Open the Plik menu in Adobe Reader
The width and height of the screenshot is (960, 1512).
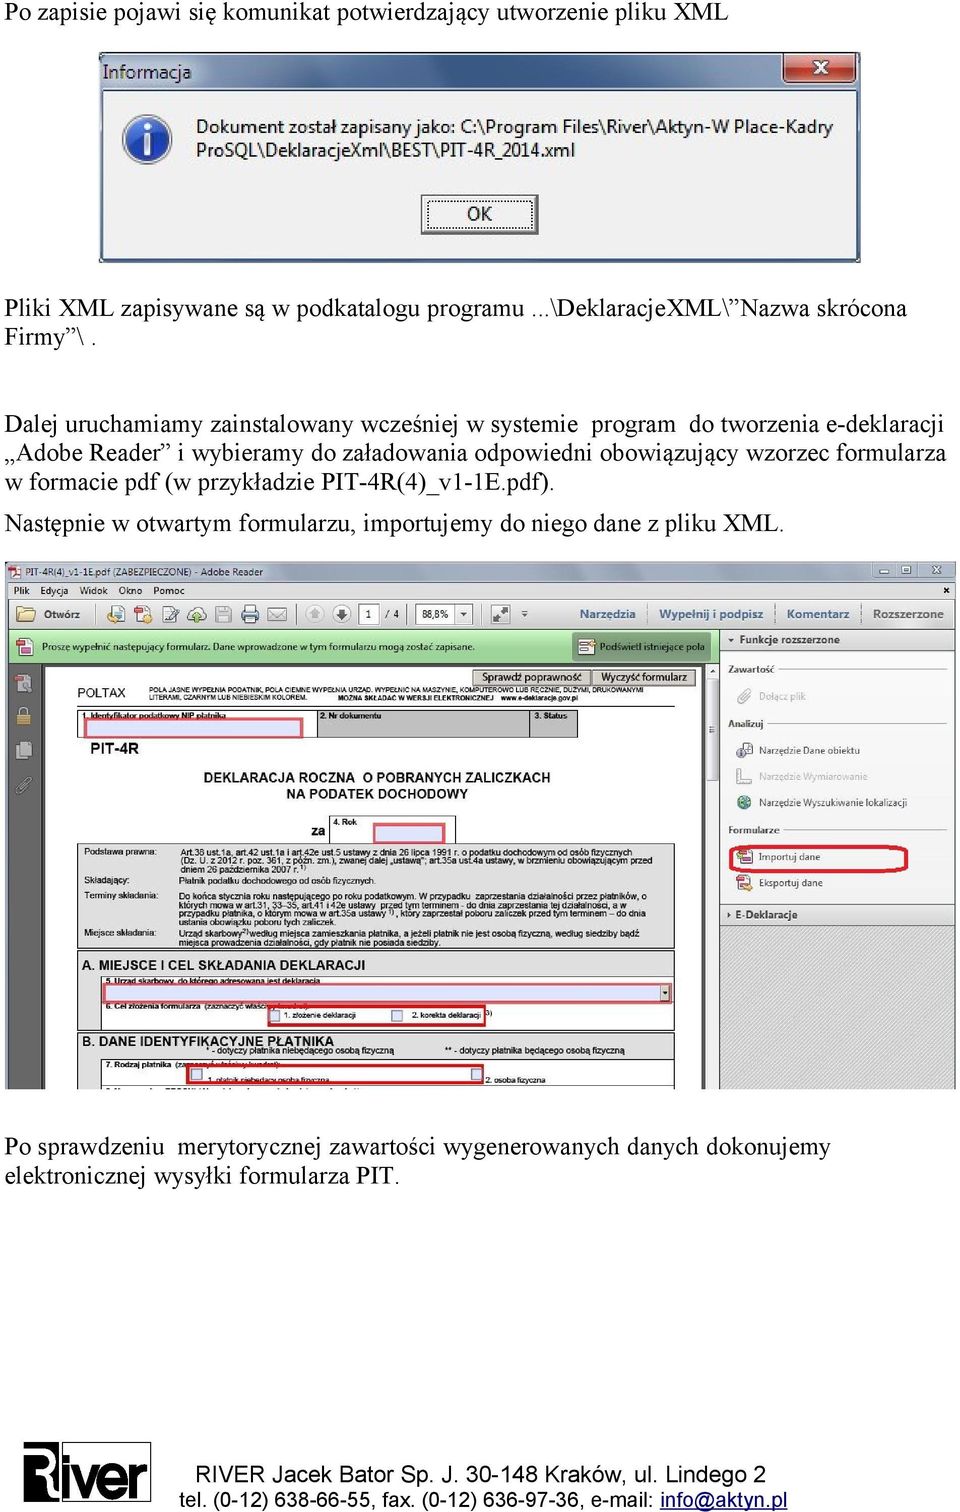point(21,590)
